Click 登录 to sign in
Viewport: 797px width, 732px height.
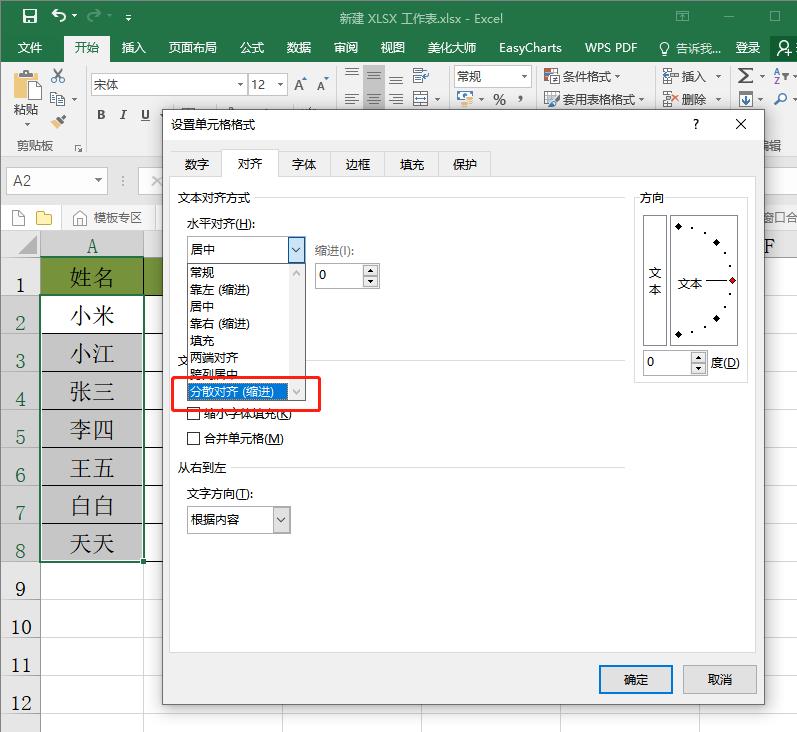tap(748, 48)
